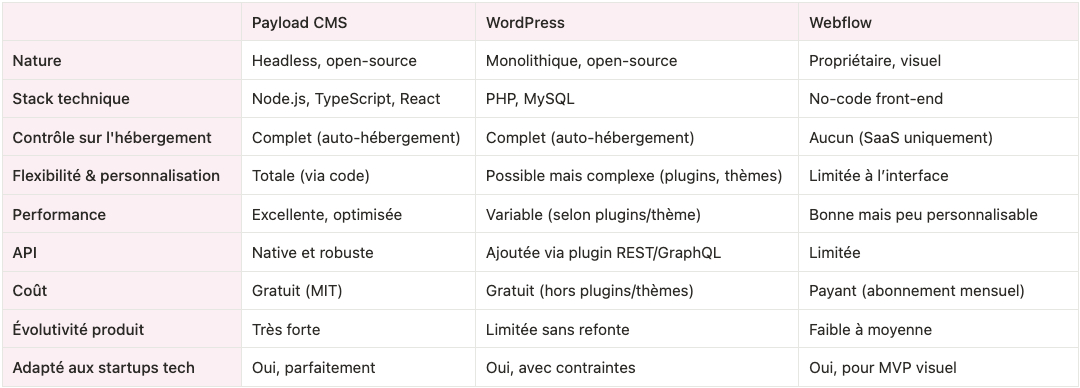1080x388 pixels.
Task: Select the 'Évolutivité produit' row label
Action: (122, 329)
